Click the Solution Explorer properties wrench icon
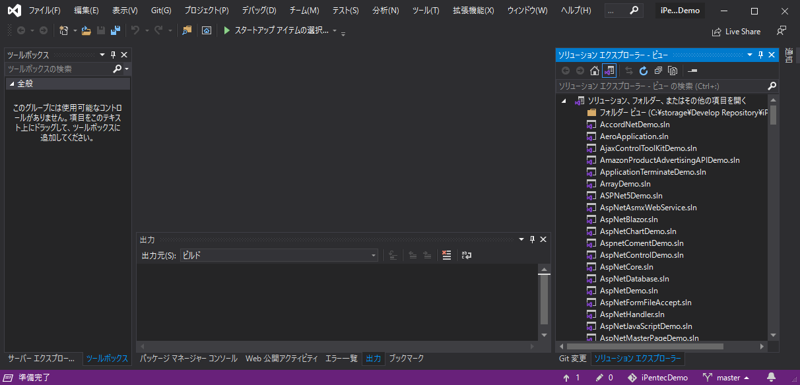800x385 pixels. point(692,70)
